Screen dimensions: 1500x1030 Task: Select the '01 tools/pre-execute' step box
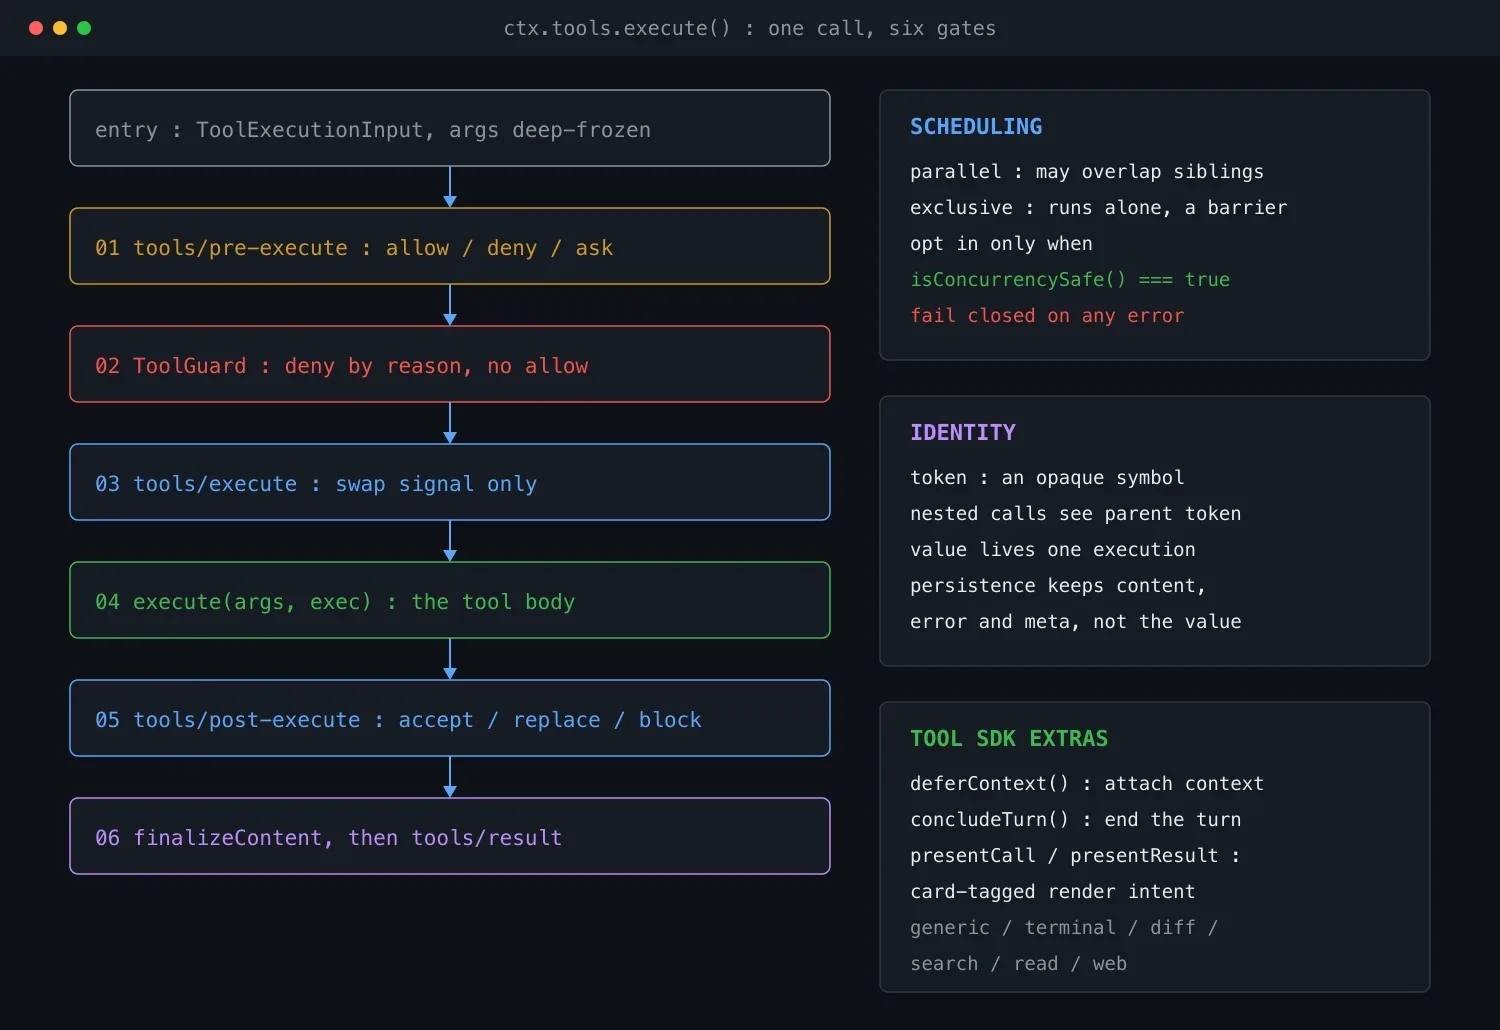pos(450,246)
